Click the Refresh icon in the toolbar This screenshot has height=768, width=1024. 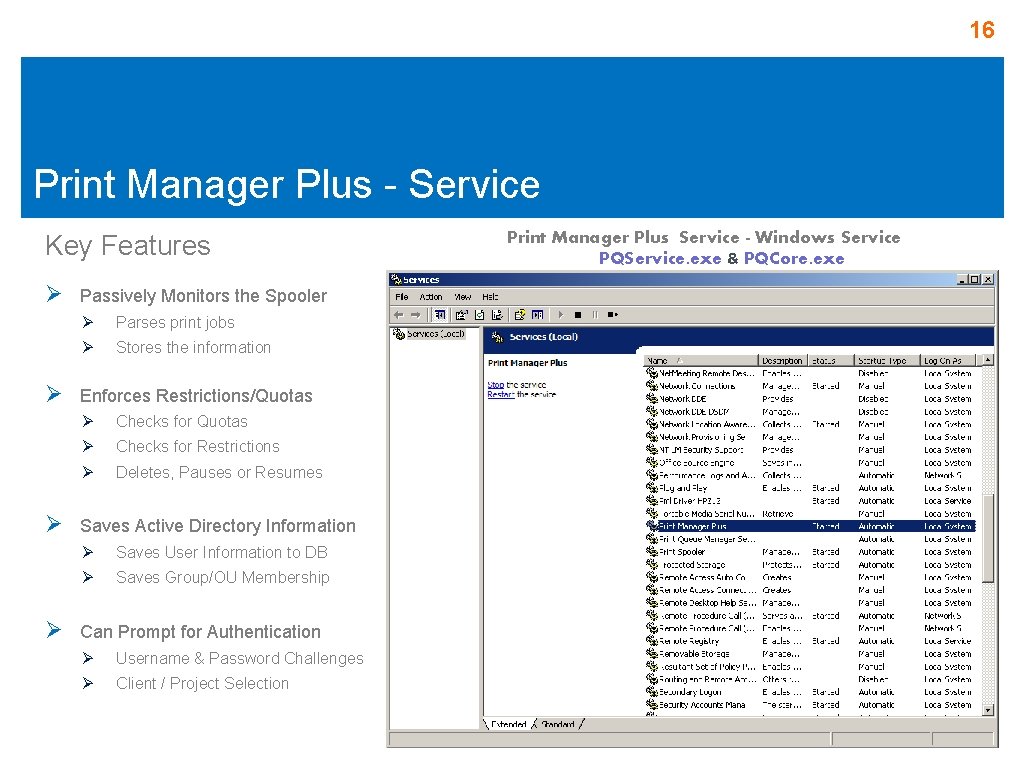point(479,315)
